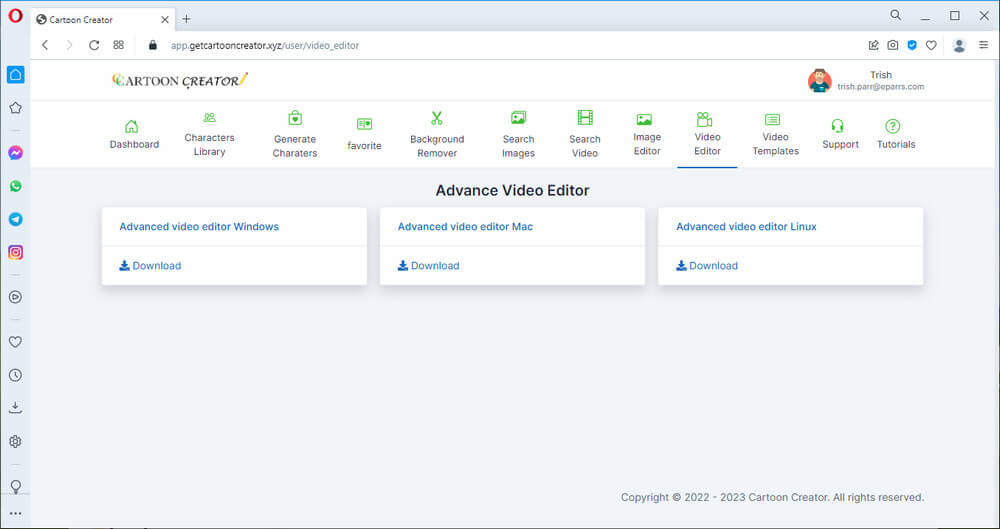Viewport: 1000px width, 529px height.
Task: Click the share page icon in toolbar
Action: pos(874,45)
